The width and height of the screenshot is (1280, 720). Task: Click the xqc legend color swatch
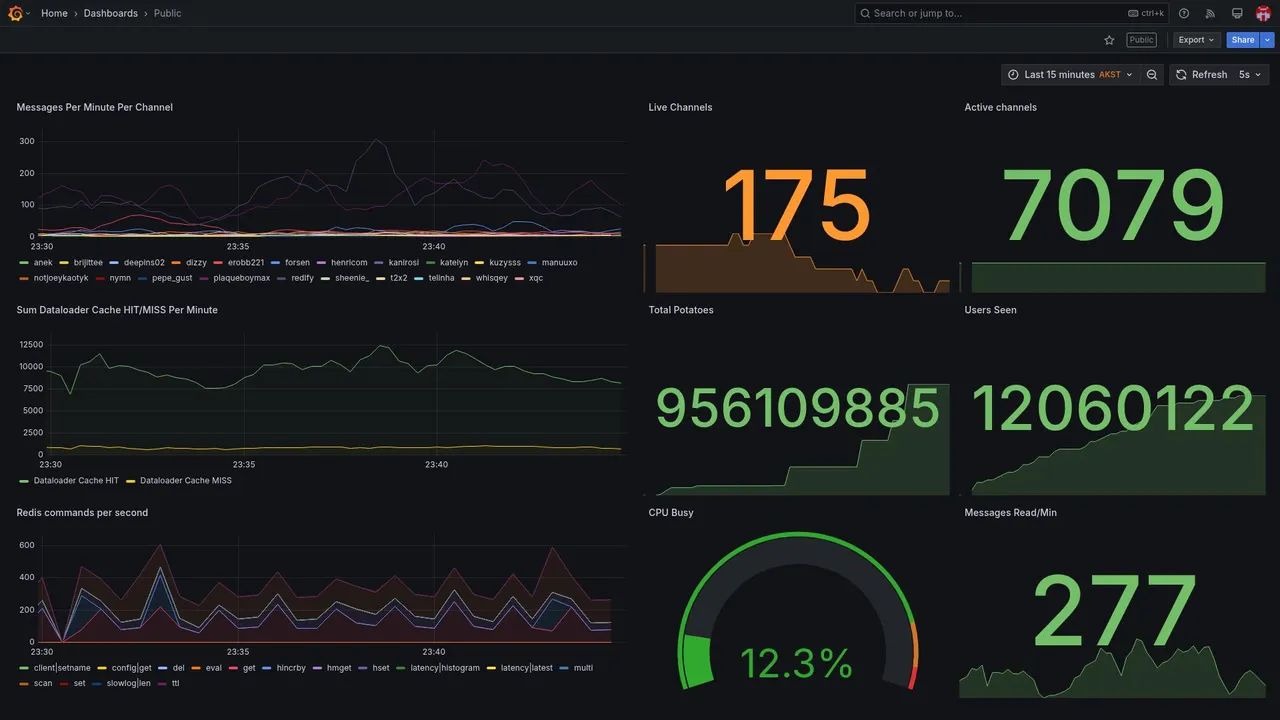click(520, 278)
